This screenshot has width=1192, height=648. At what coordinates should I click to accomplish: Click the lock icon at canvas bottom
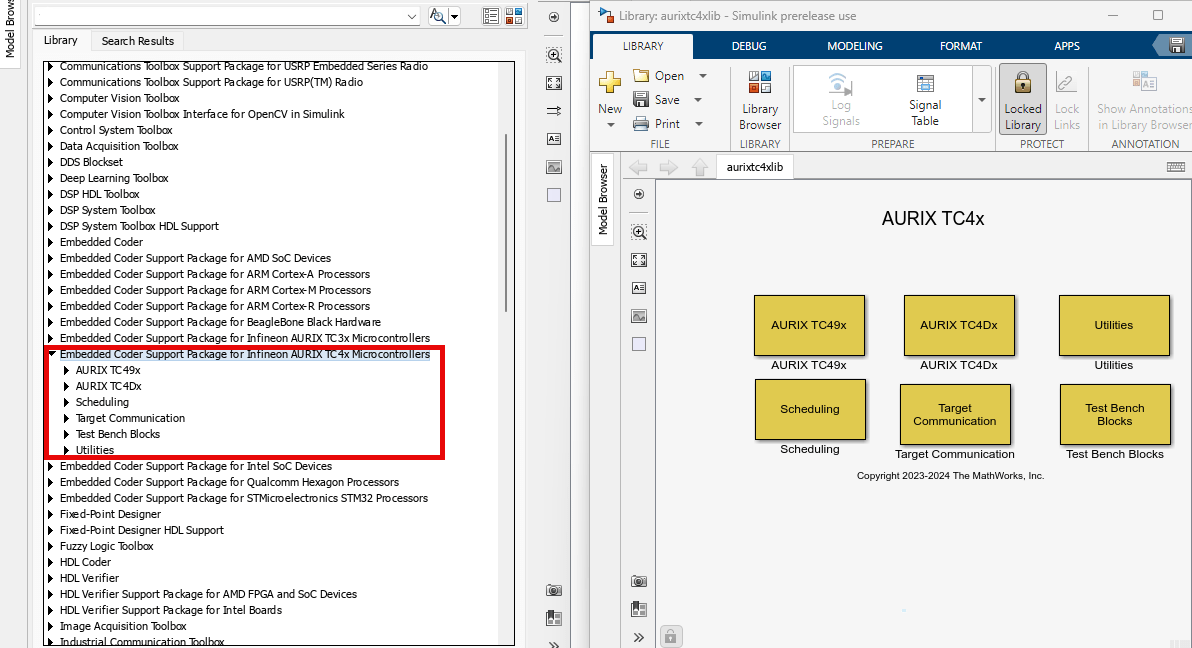point(670,636)
